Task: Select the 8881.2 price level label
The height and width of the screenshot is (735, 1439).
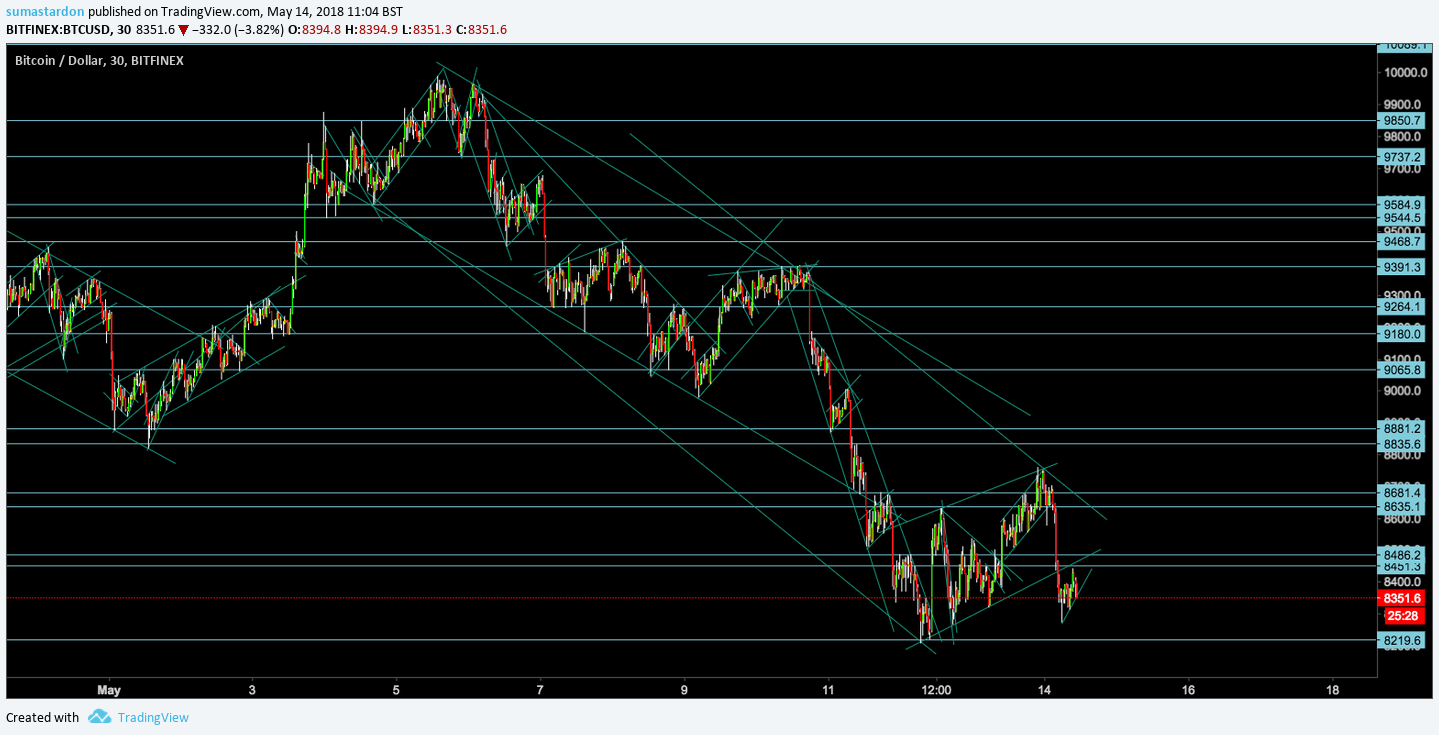Action: click(1402, 428)
